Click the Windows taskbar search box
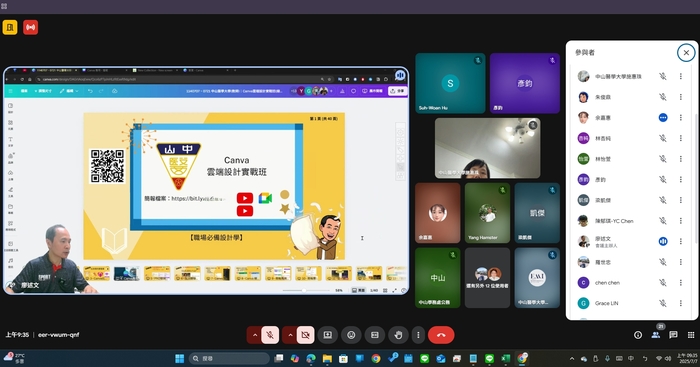This screenshot has width=700, height=367. 229,359
